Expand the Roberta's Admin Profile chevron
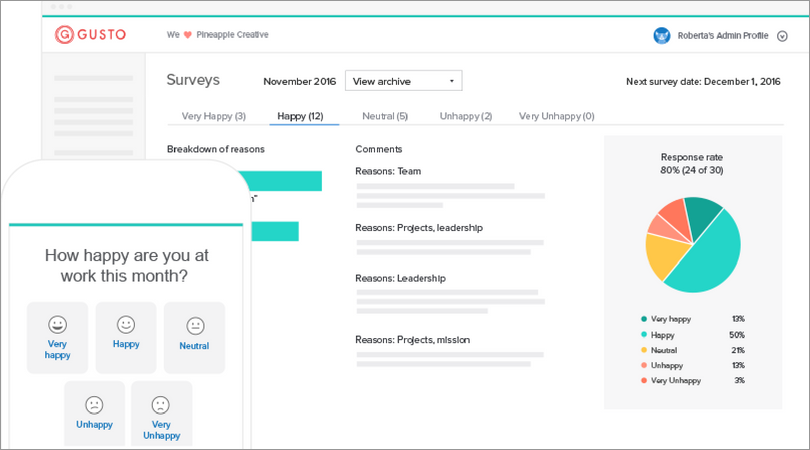810x450 pixels. [782, 36]
